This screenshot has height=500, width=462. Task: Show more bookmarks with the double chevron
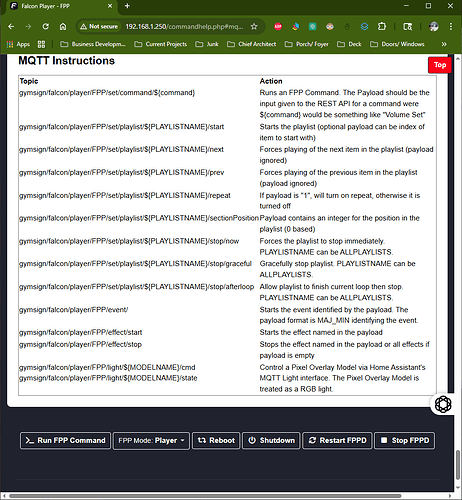[444, 44]
